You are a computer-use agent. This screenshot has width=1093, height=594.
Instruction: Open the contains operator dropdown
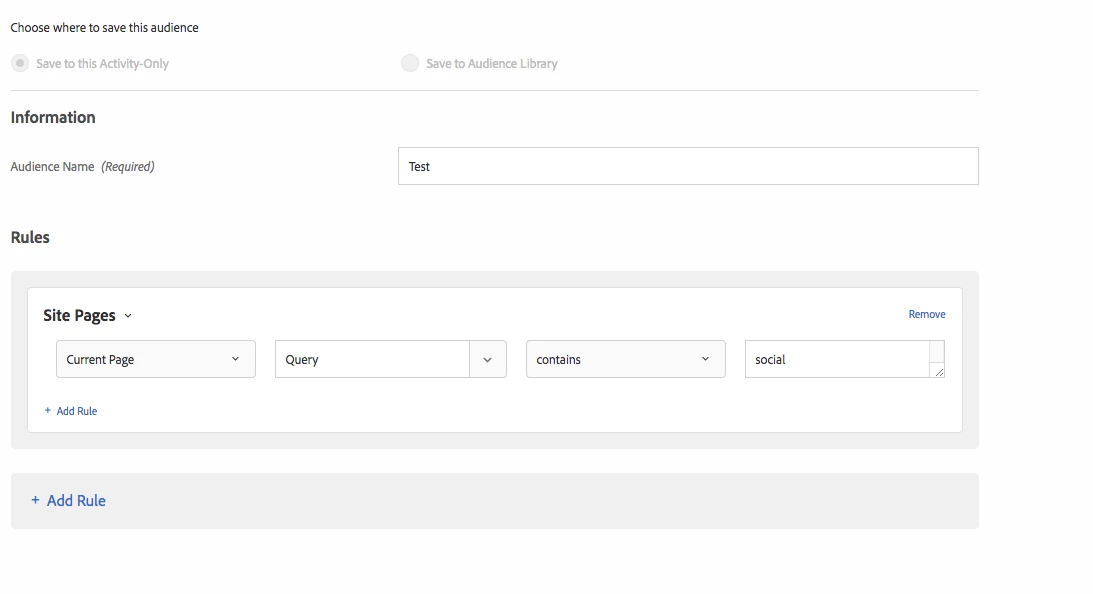625,359
